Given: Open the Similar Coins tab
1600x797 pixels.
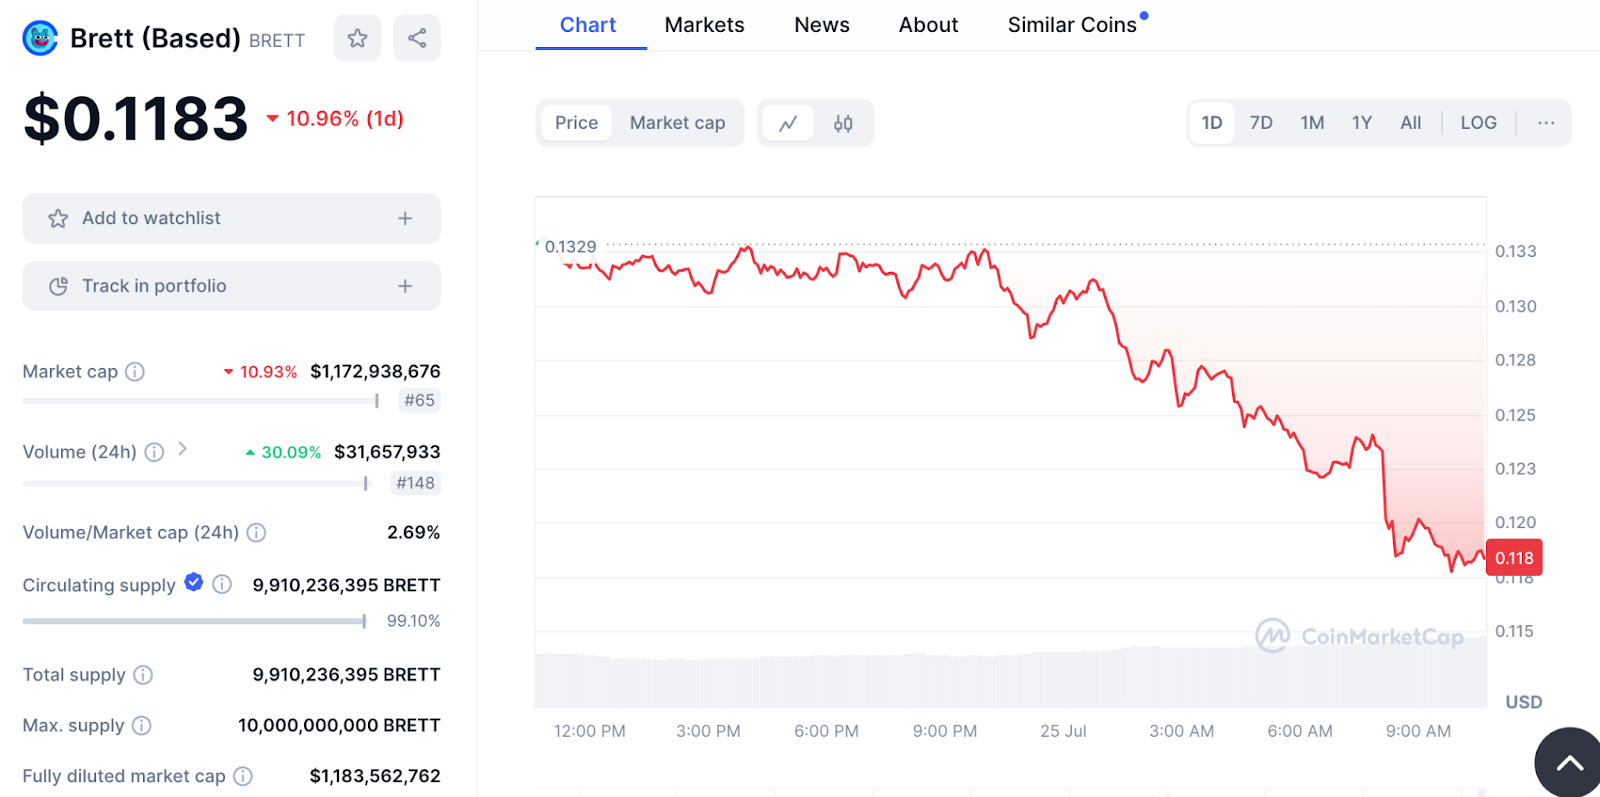Looking at the screenshot, I should coord(1072,25).
